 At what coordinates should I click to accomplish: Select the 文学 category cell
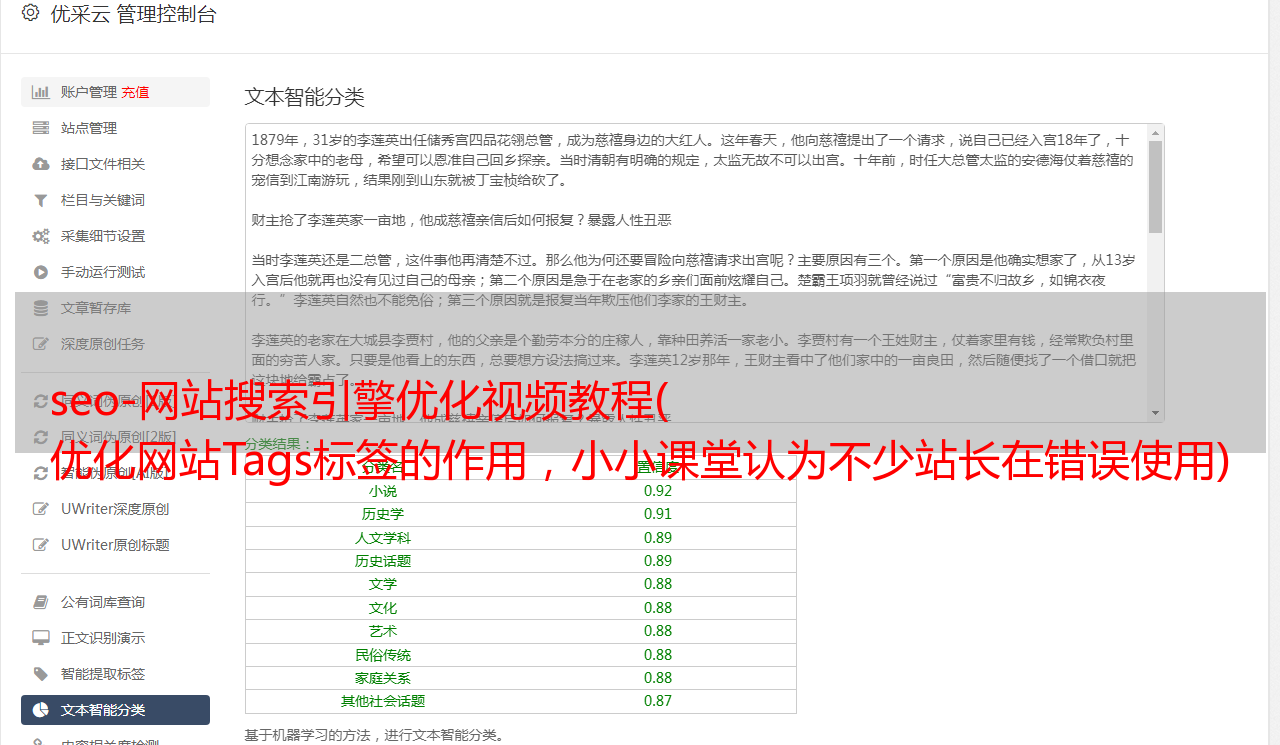[x=383, y=584]
